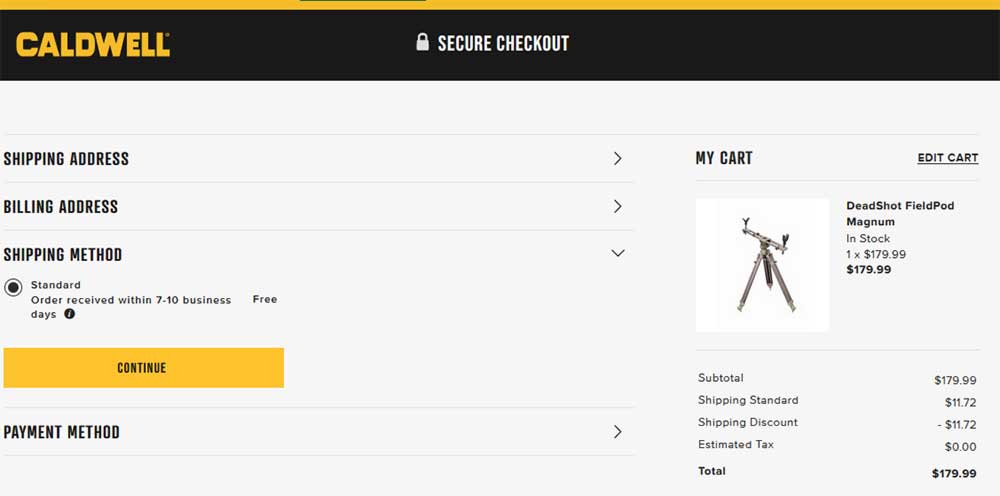Click the shipping info tooltip icon
1000x496 pixels.
pyautogui.click(x=69, y=314)
